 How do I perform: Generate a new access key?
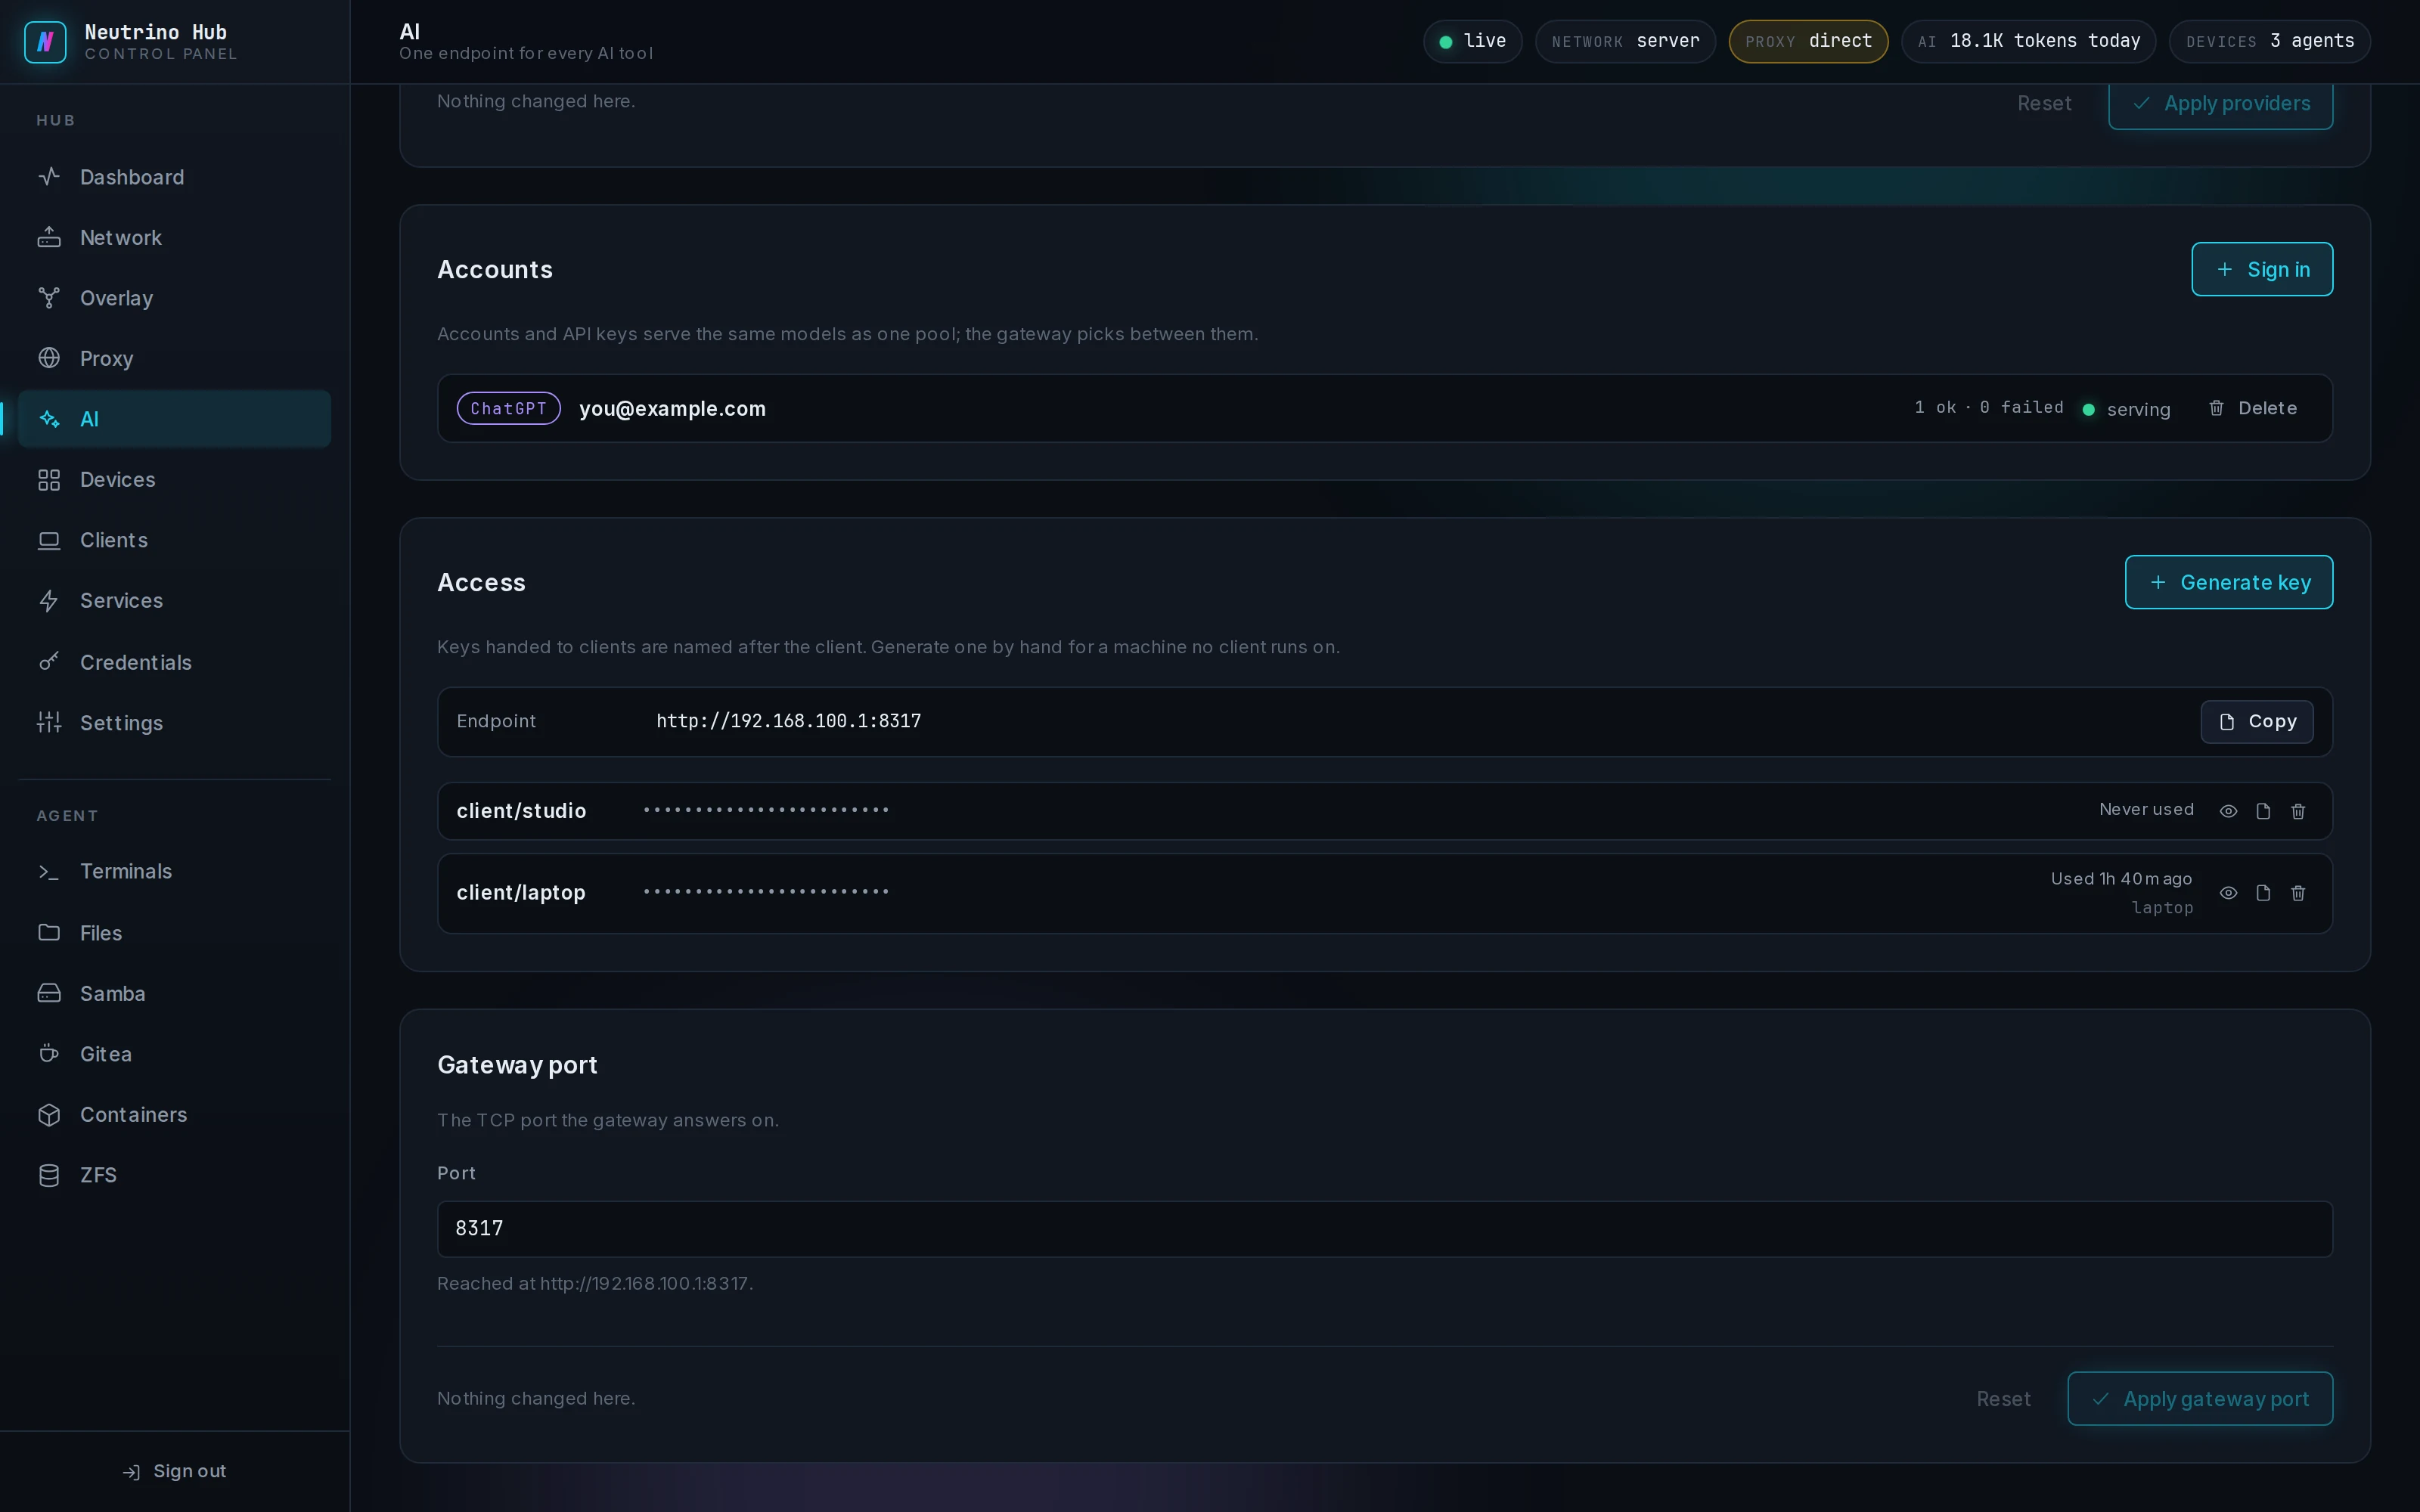click(x=2228, y=582)
